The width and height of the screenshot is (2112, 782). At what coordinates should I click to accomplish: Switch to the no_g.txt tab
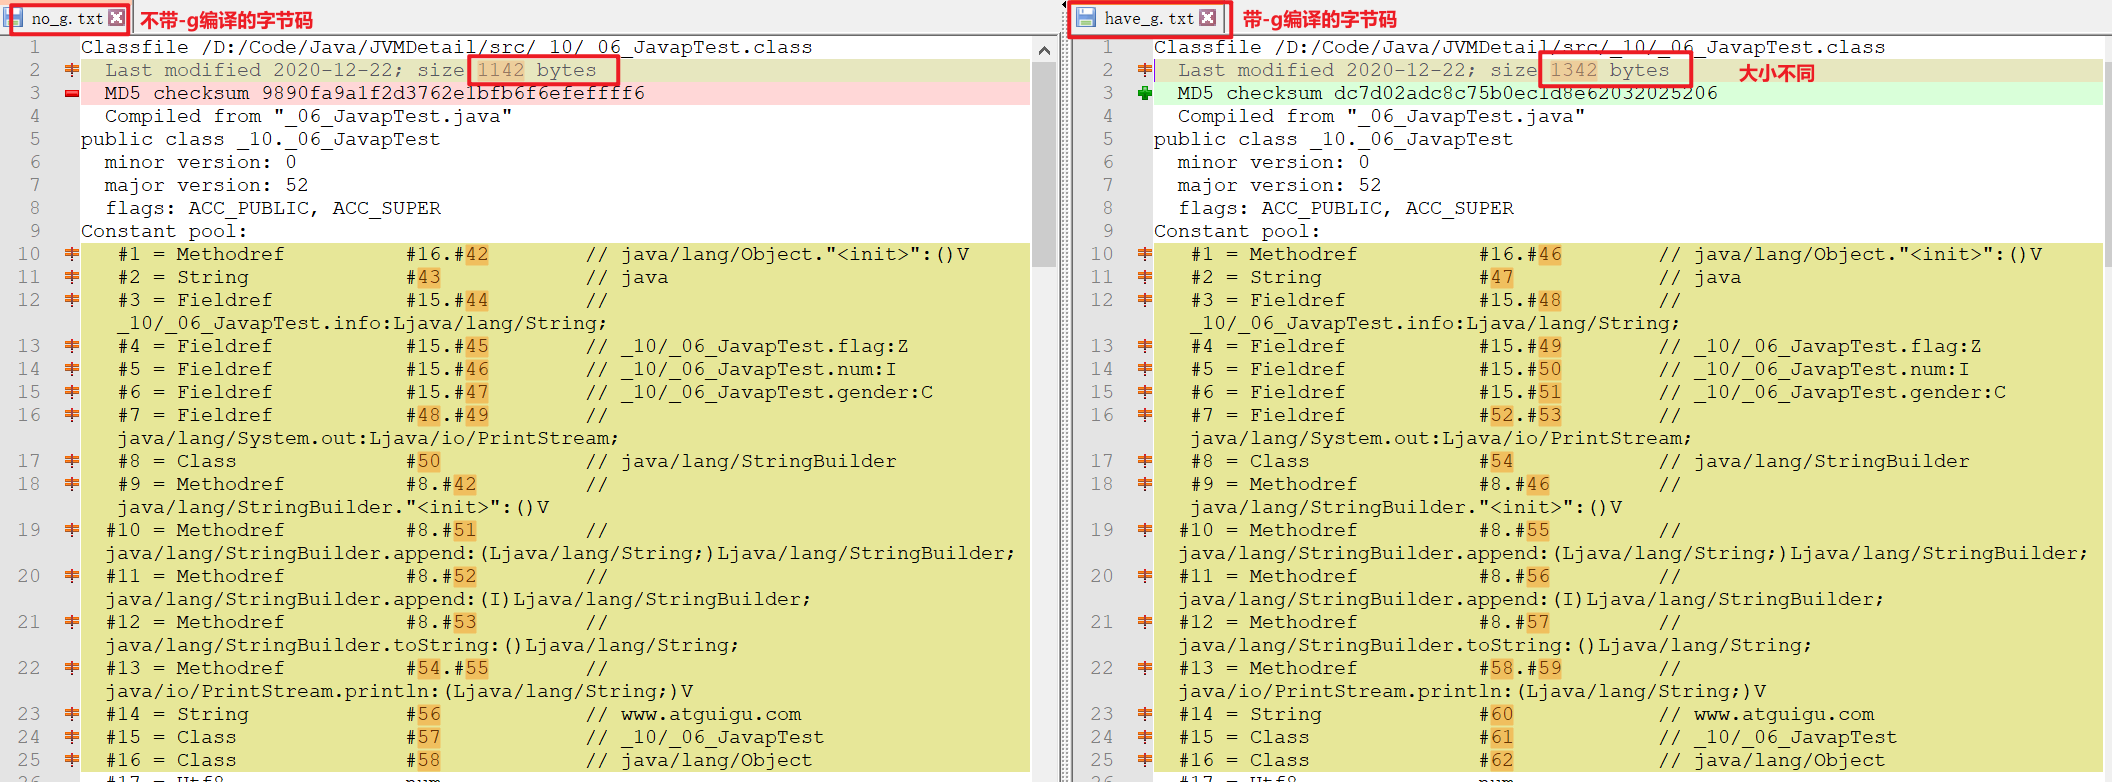point(65,18)
